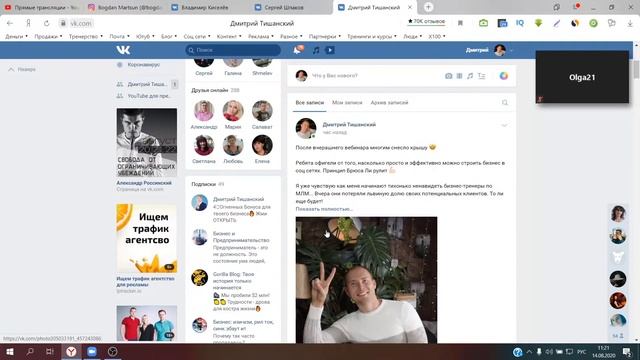
Task: Open the system tray volume icon
Action: click(x=549, y=352)
